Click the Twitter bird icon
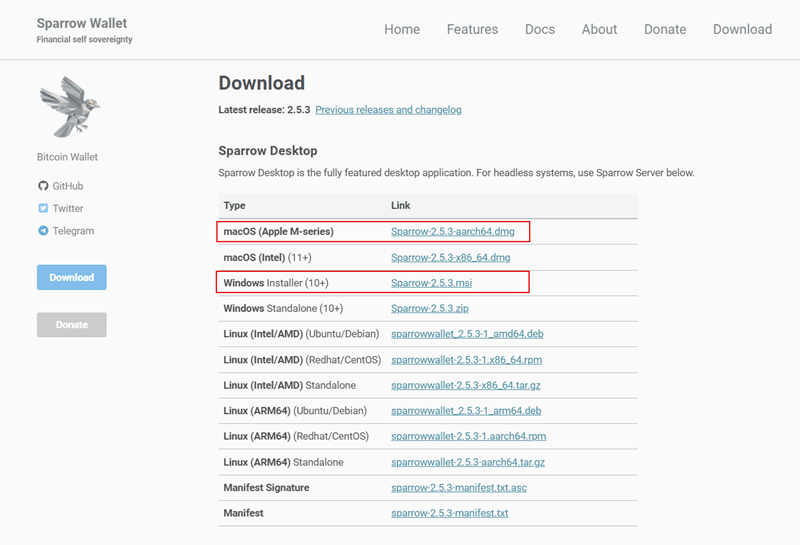 (x=43, y=208)
